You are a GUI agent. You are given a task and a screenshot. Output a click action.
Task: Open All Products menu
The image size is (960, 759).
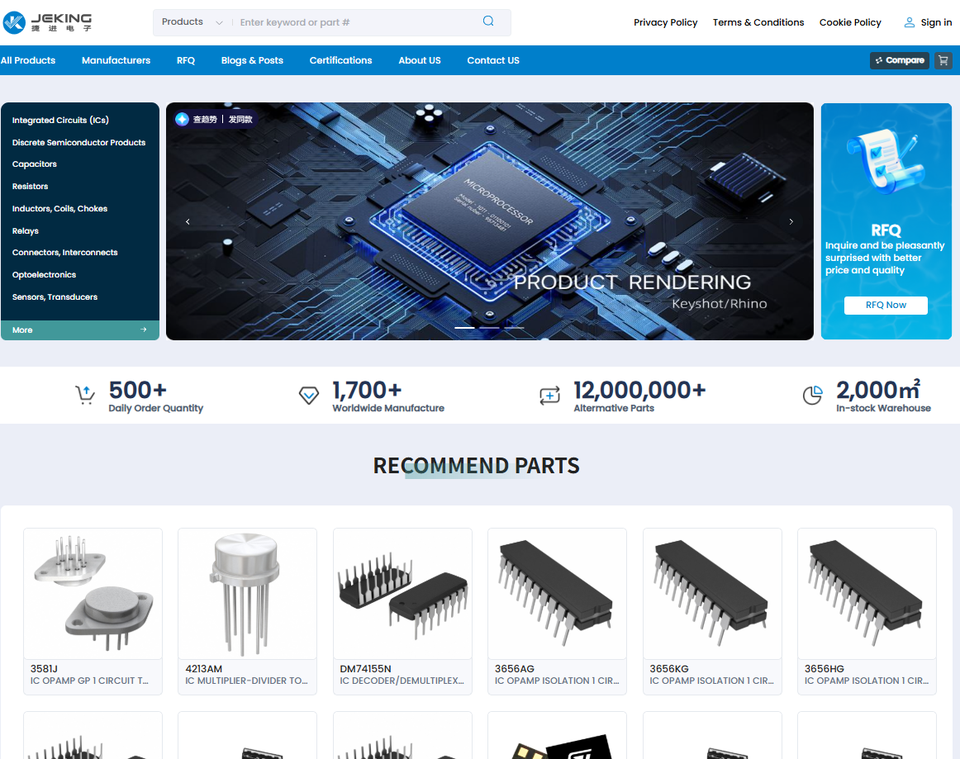[x=28, y=61]
